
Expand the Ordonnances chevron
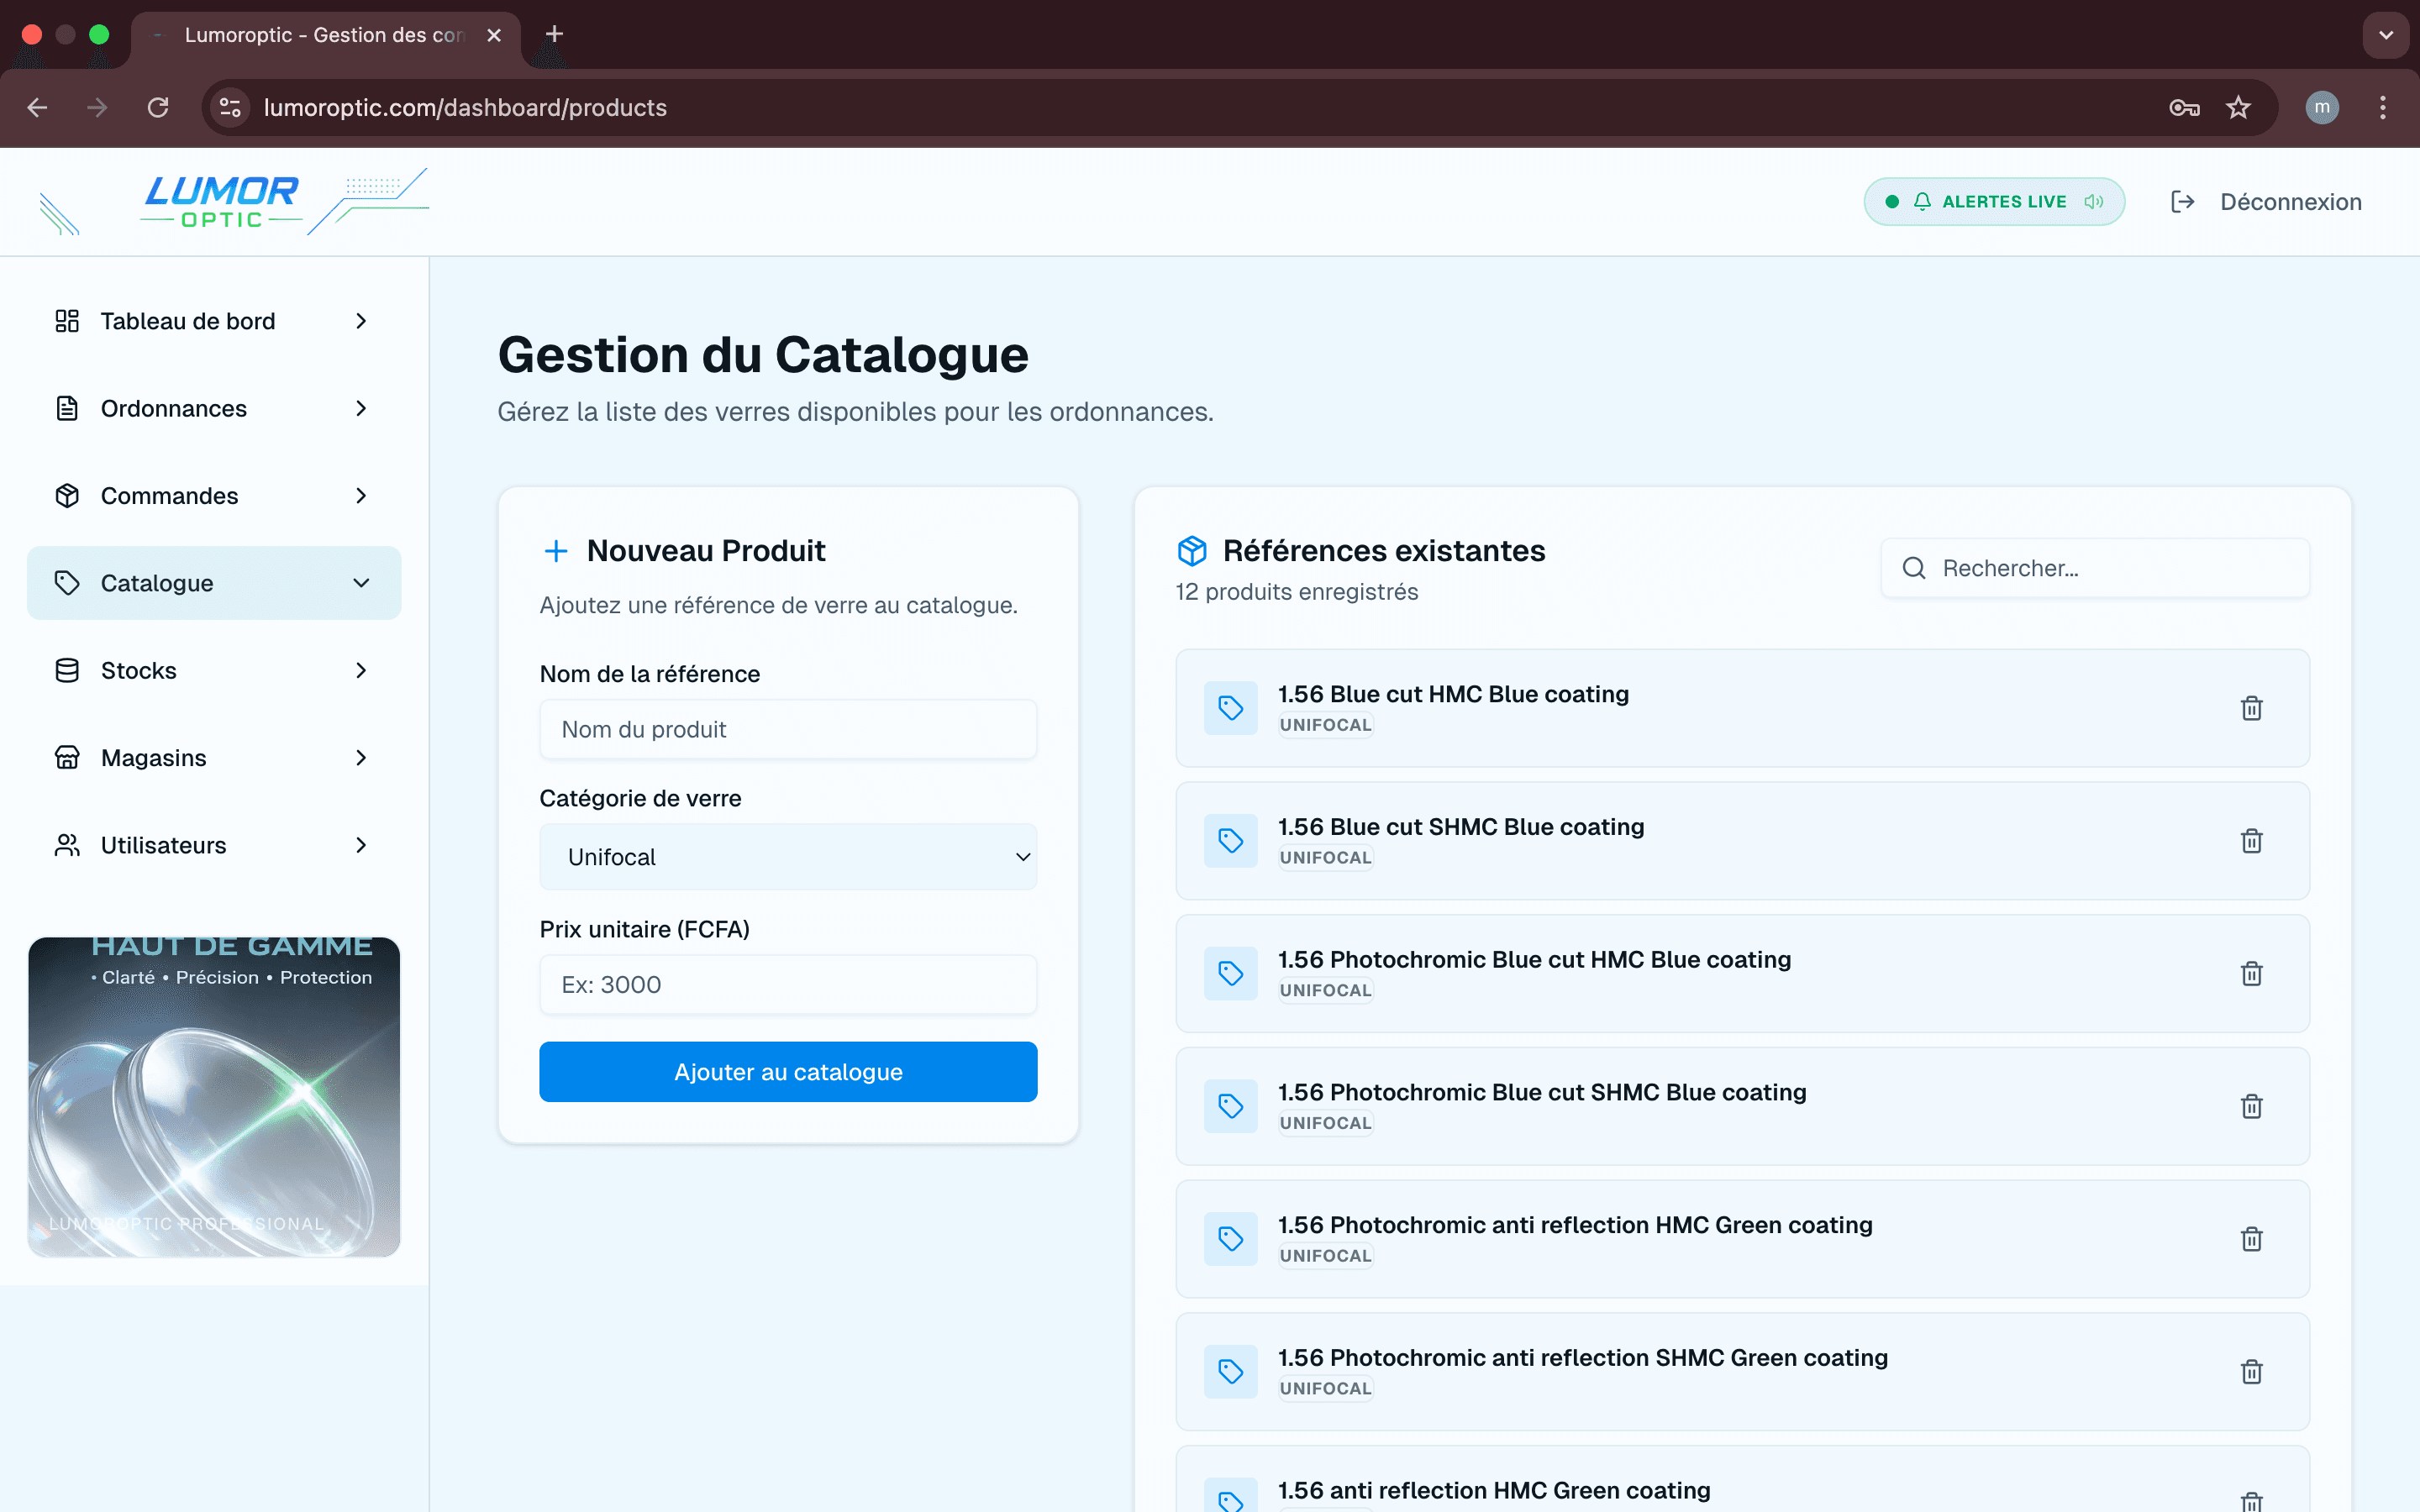pyautogui.click(x=362, y=408)
